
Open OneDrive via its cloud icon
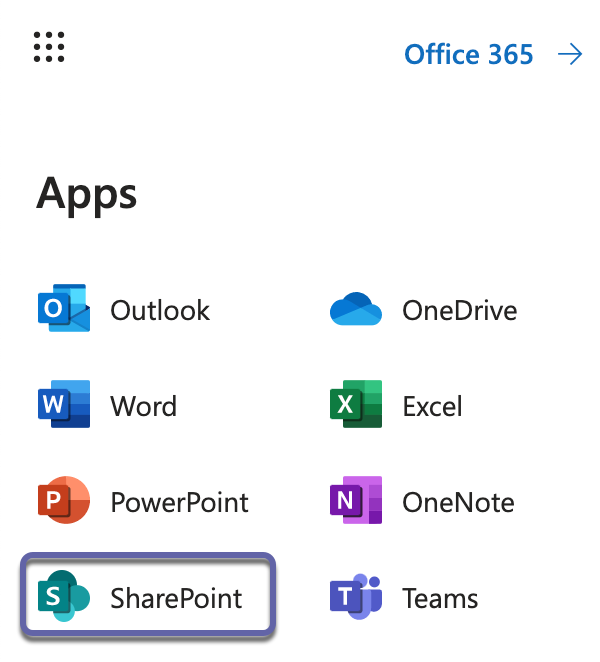pyautogui.click(x=356, y=309)
